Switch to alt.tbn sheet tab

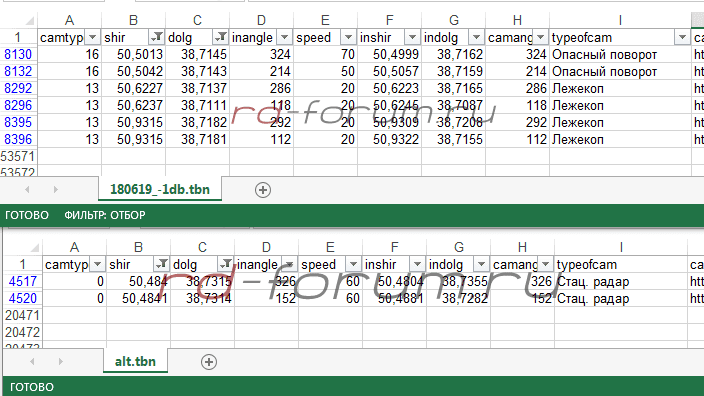[x=135, y=361]
